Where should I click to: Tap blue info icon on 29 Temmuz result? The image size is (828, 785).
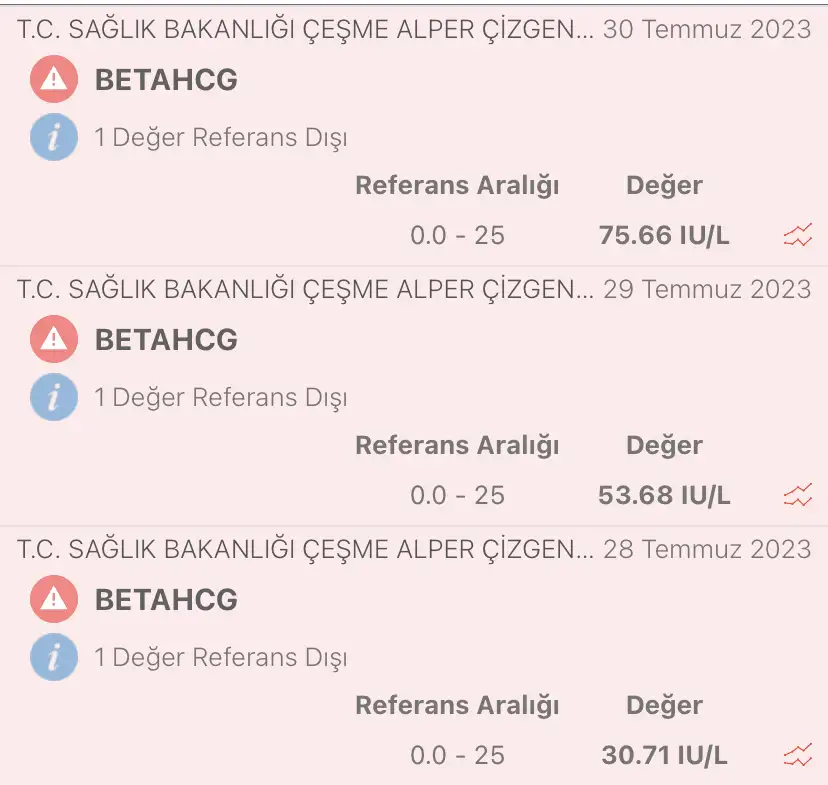(x=54, y=397)
